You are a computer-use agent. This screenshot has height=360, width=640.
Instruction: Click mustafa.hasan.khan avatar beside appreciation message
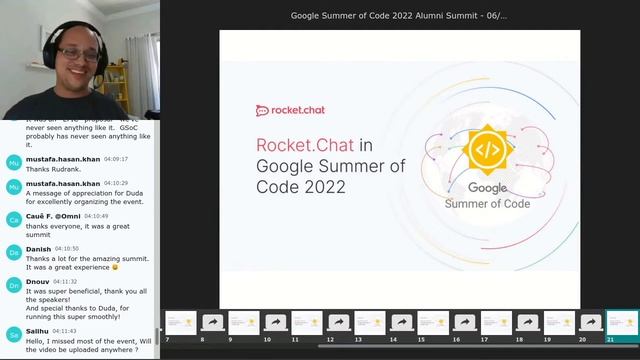click(x=14, y=187)
